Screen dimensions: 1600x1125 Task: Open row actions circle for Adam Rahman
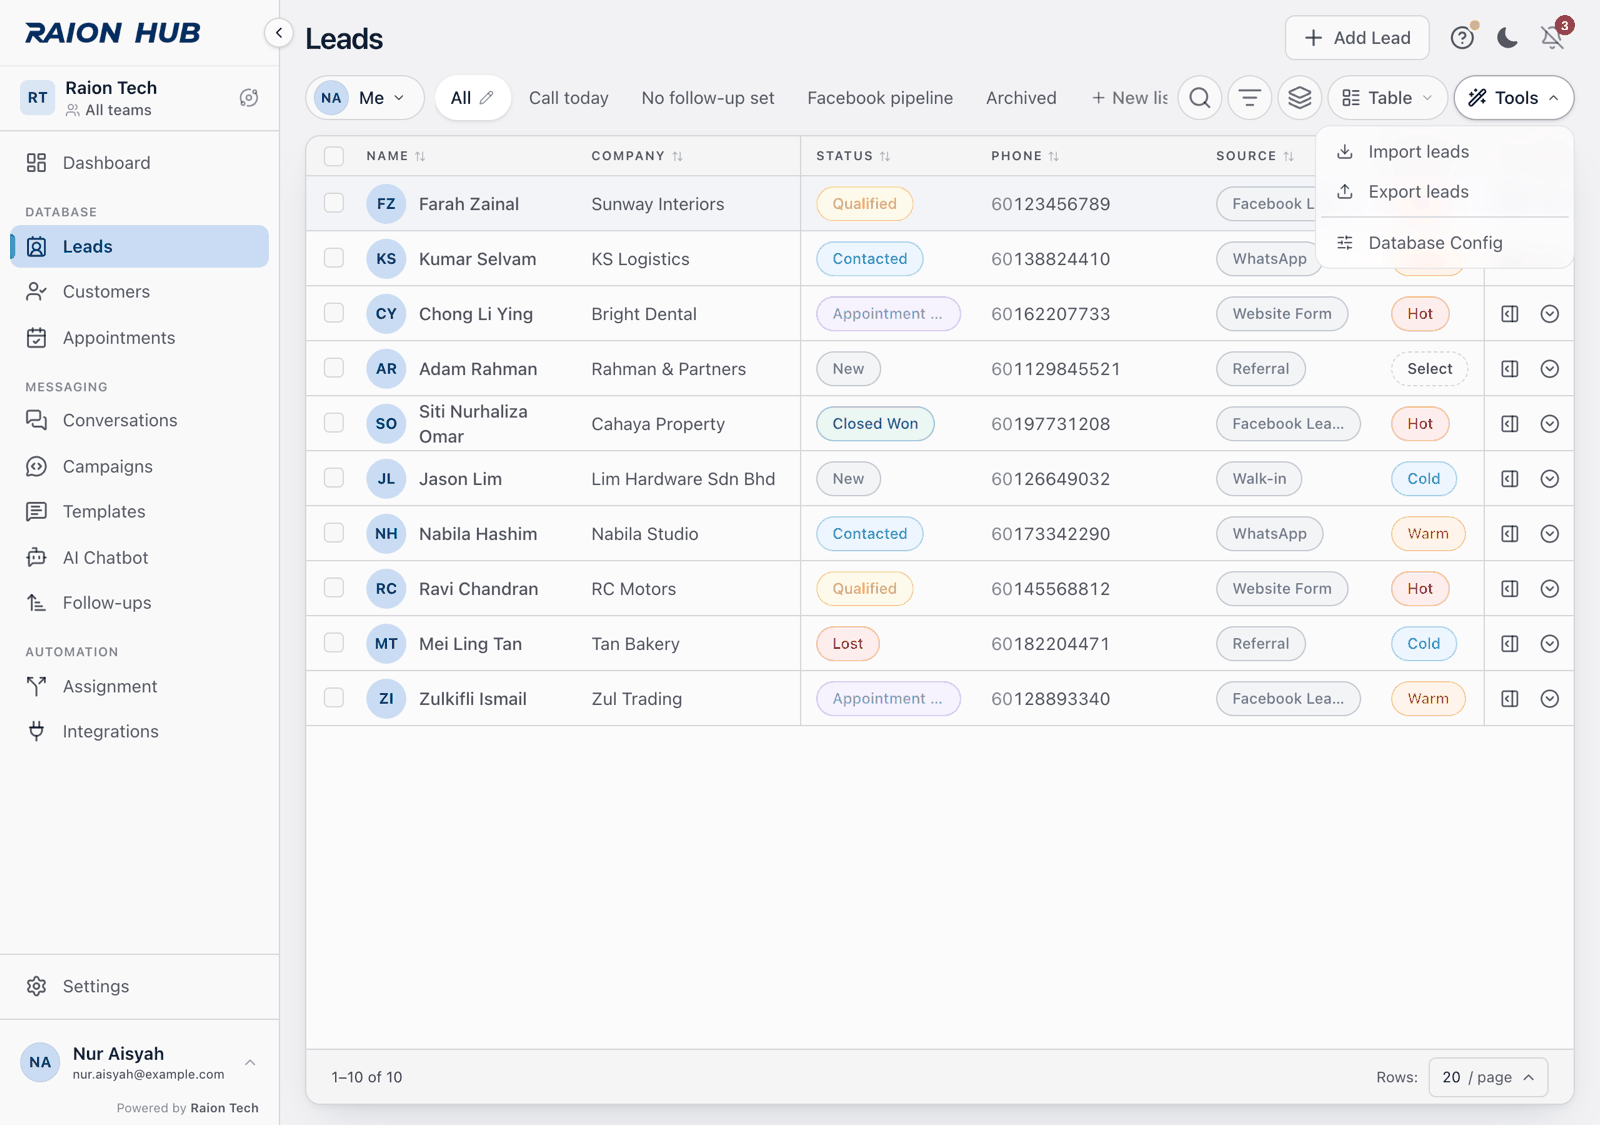point(1550,369)
